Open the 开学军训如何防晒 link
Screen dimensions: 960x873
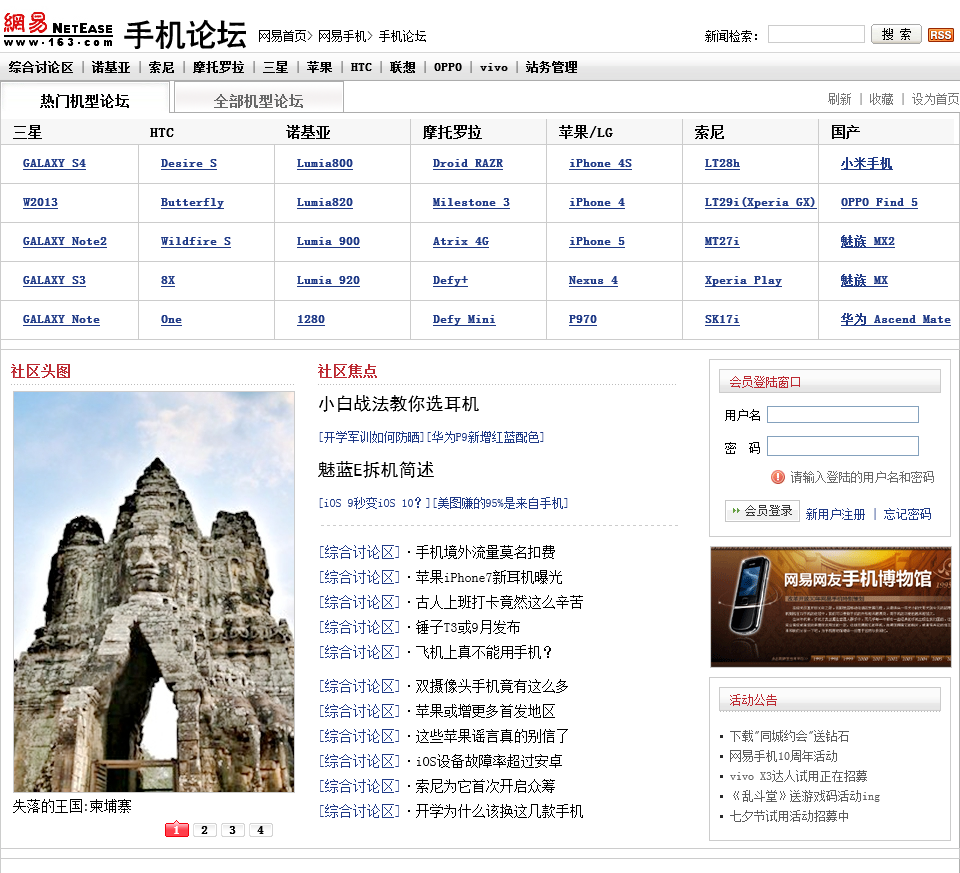(x=372, y=437)
